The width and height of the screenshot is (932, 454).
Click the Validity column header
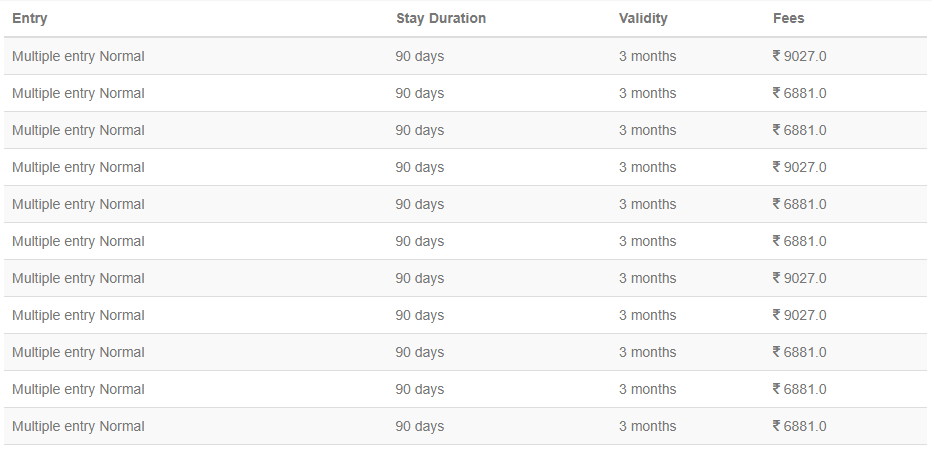click(x=643, y=18)
